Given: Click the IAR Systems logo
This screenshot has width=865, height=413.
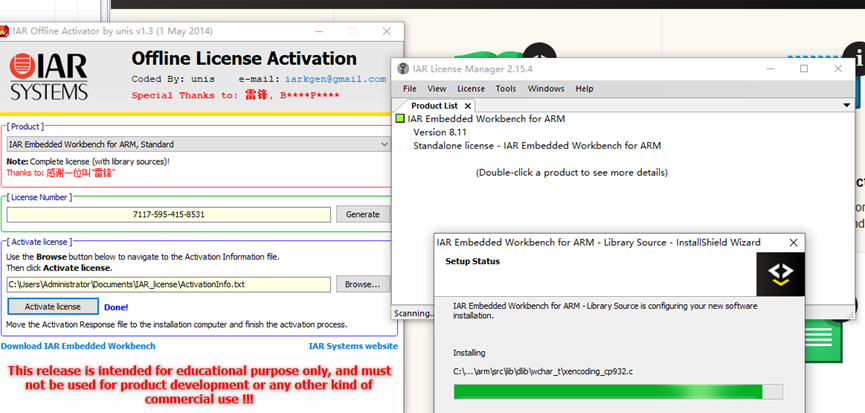Looking at the screenshot, I should (49, 76).
